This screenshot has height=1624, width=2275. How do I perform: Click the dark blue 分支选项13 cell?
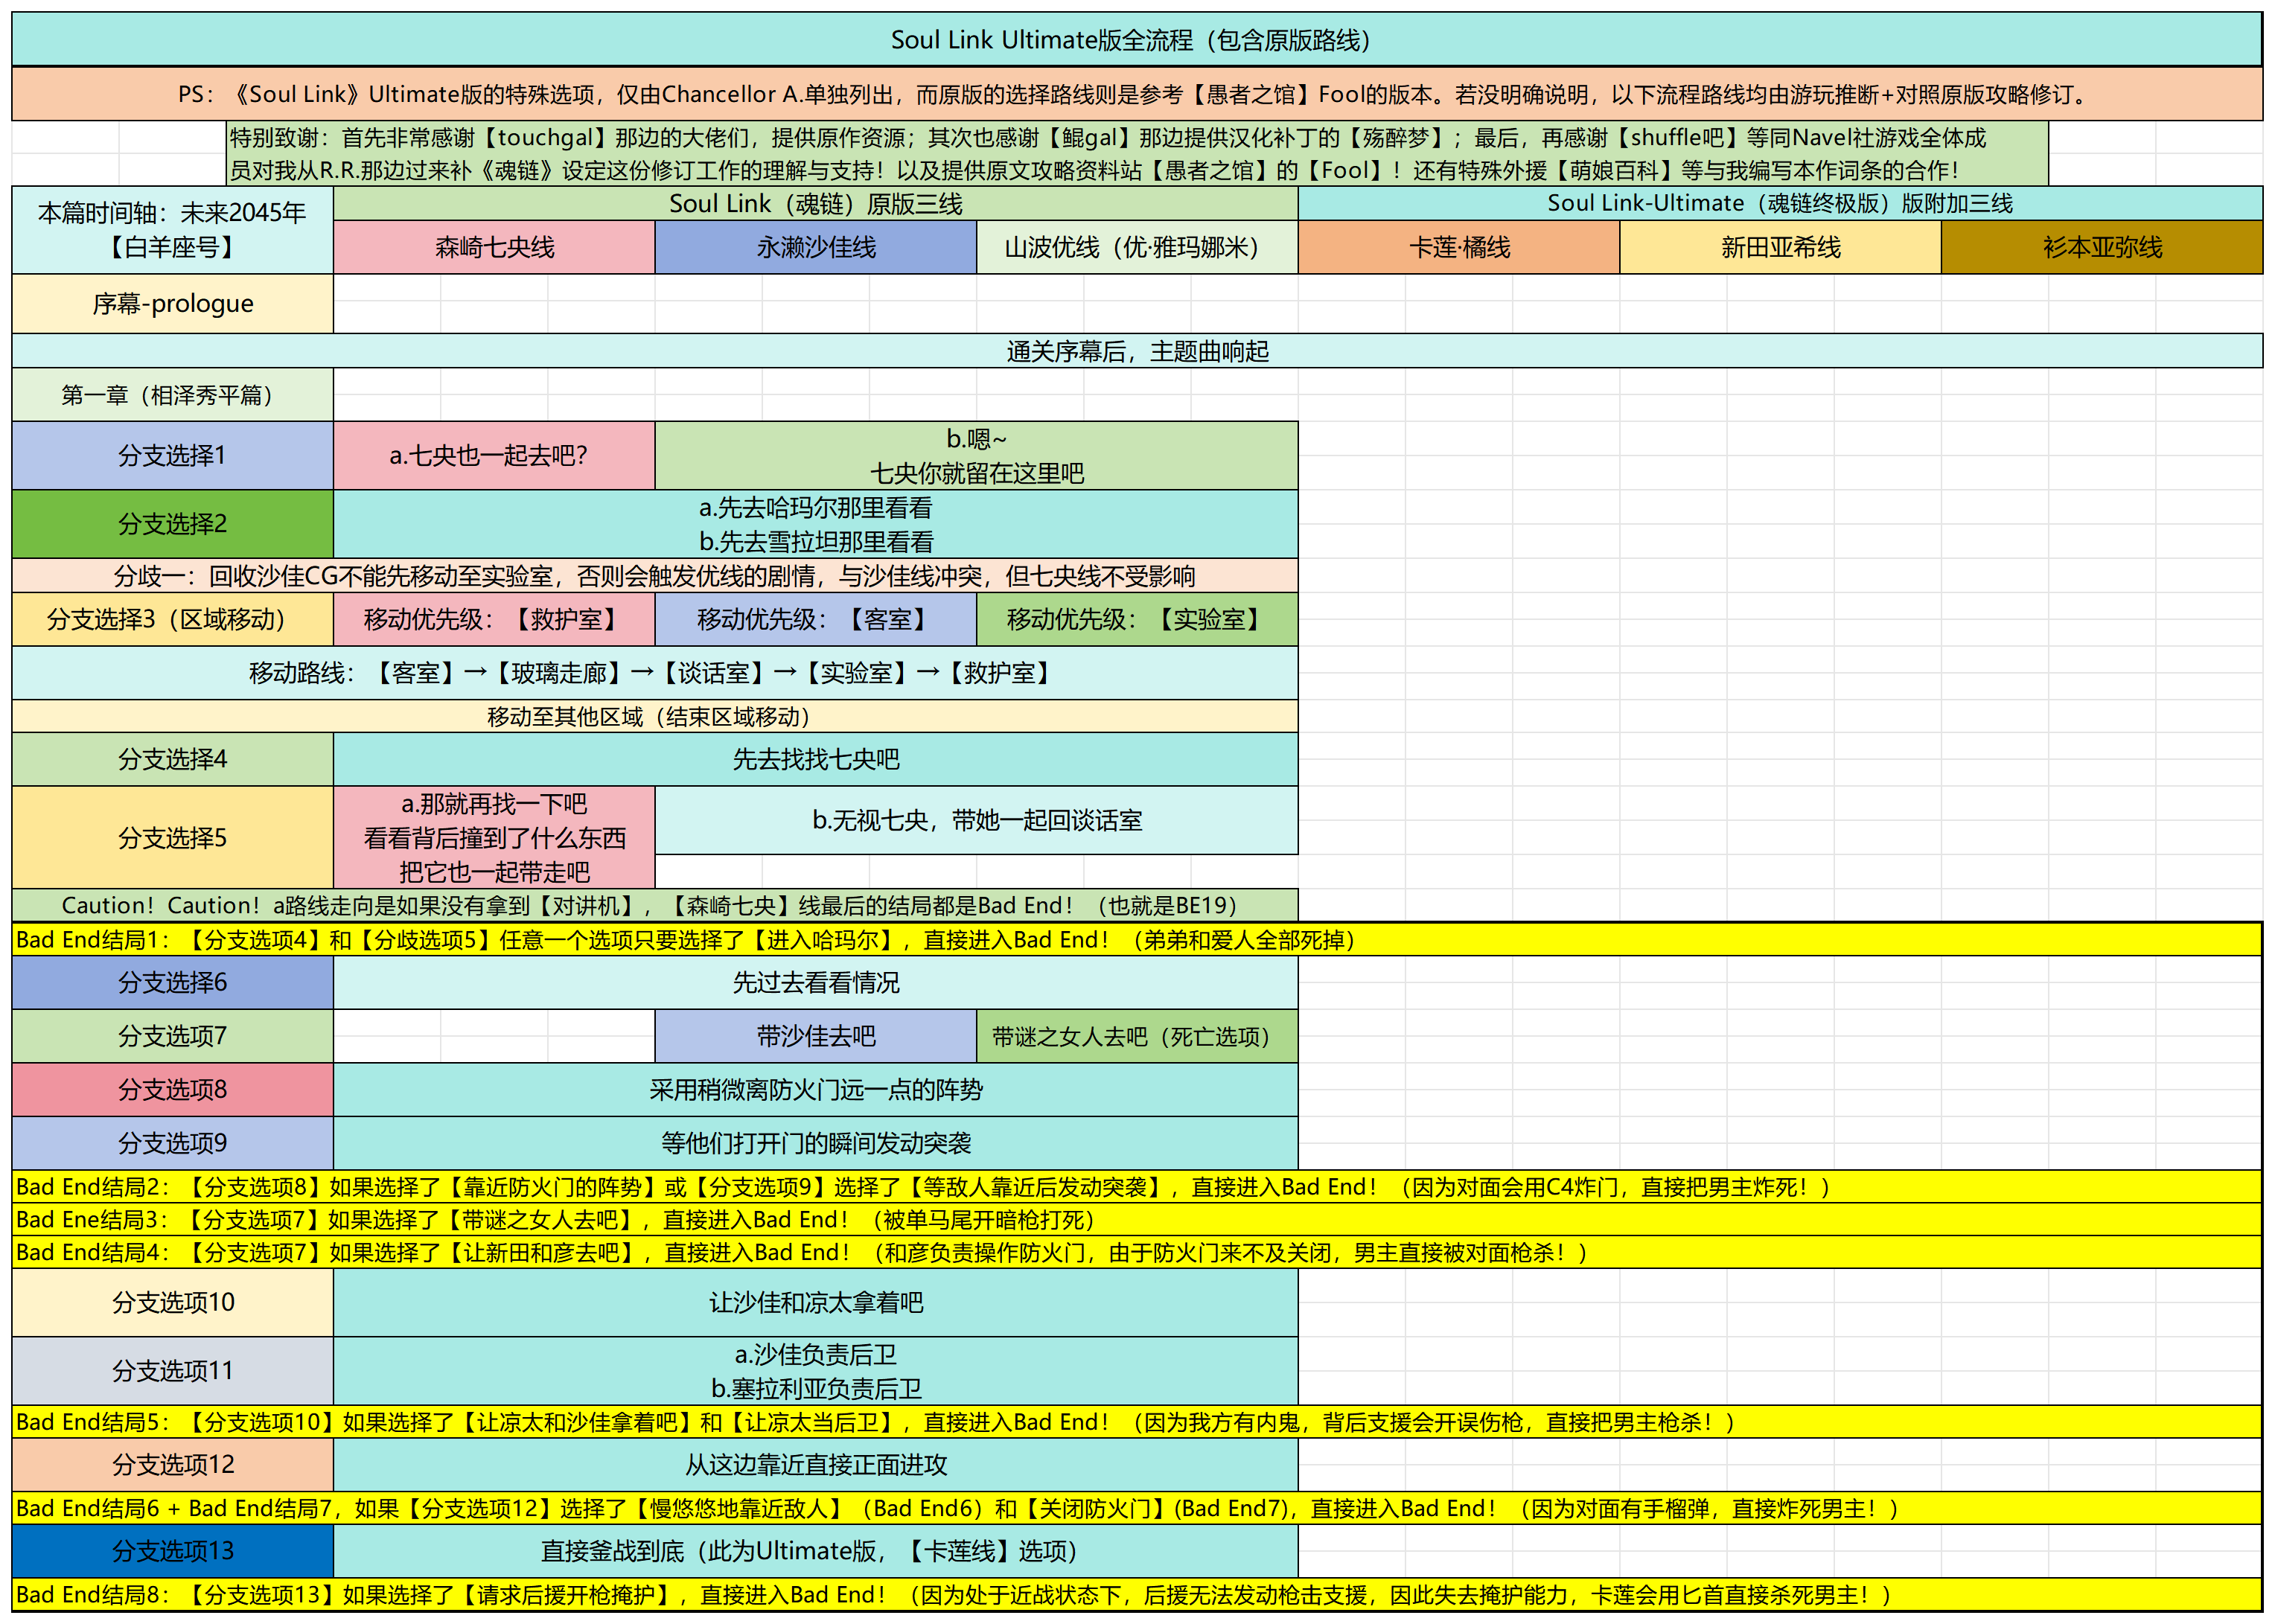click(172, 1551)
